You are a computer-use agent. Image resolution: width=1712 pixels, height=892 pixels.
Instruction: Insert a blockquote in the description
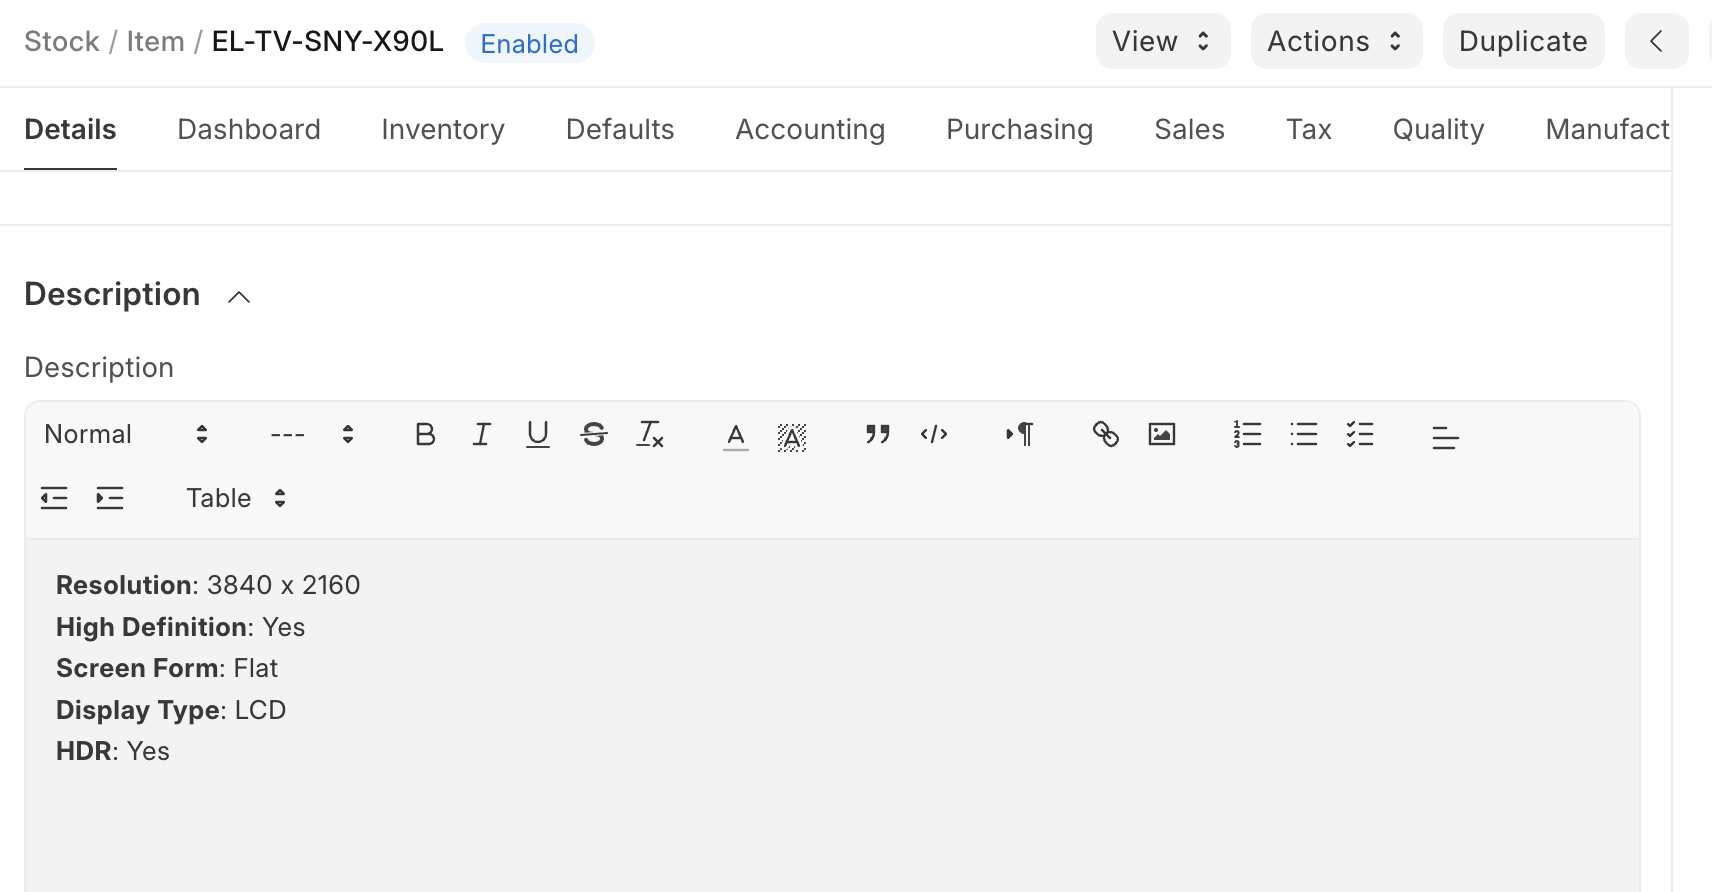click(877, 434)
